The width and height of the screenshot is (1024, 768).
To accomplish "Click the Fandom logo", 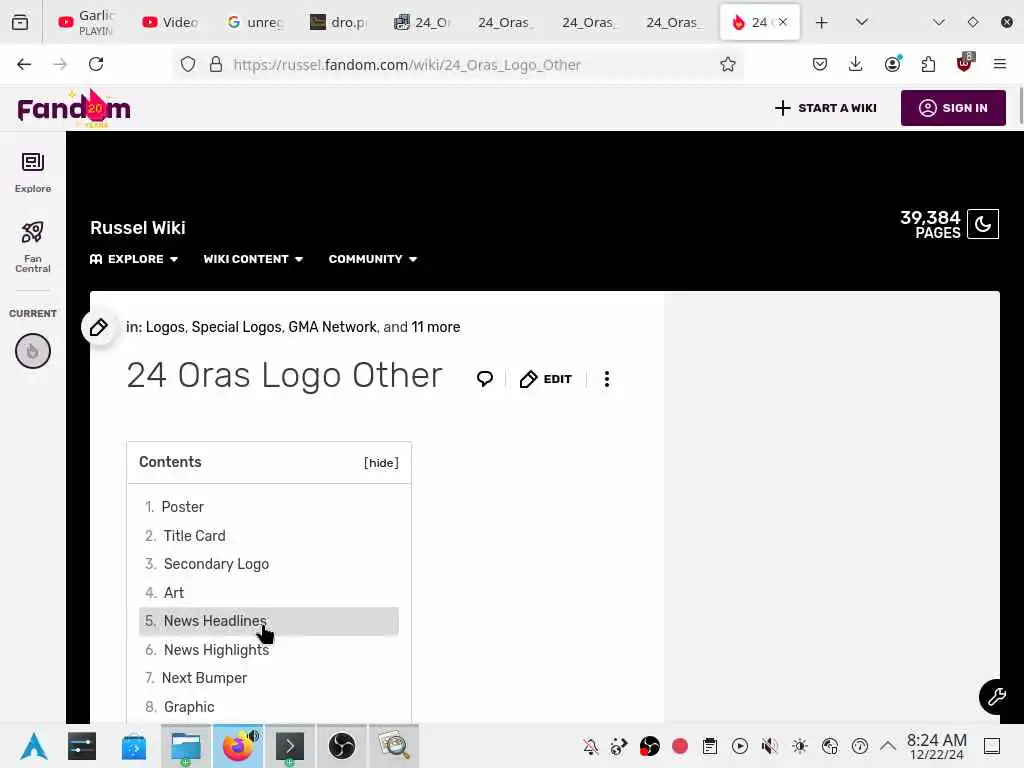I will (x=74, y=108).
